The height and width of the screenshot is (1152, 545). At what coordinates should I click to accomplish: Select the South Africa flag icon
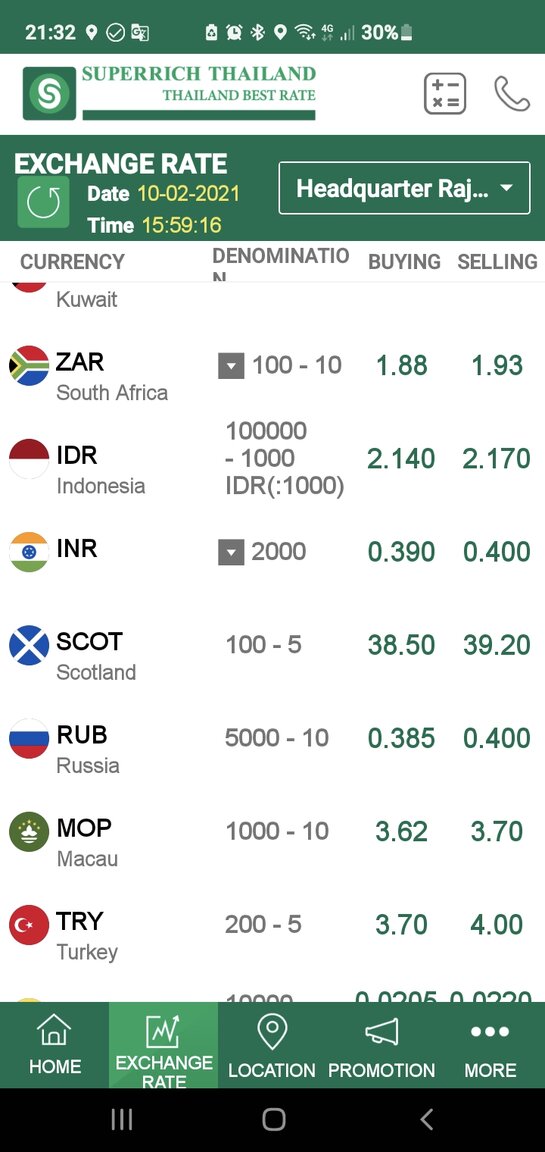29,365
